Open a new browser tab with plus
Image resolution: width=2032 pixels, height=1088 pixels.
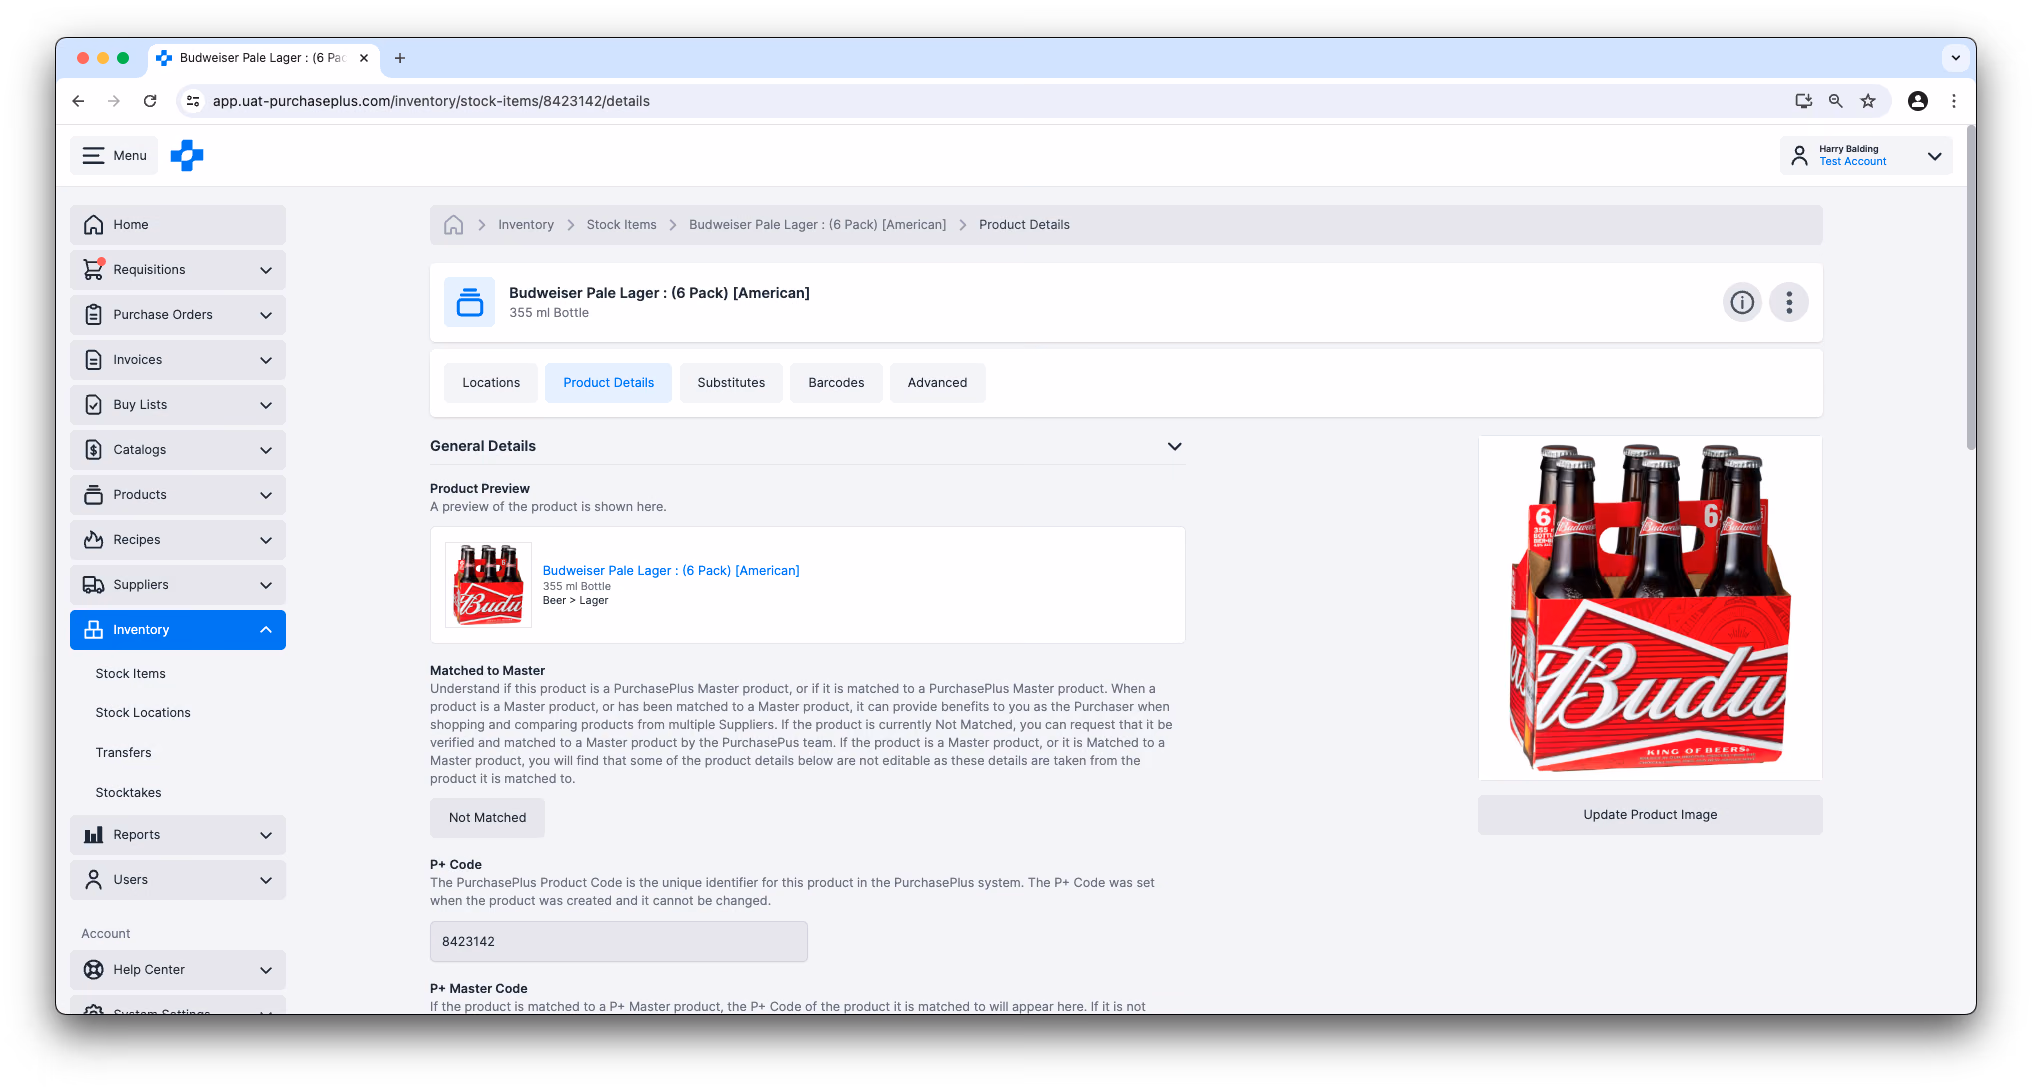pyautogui.click(x=400, y=58)
